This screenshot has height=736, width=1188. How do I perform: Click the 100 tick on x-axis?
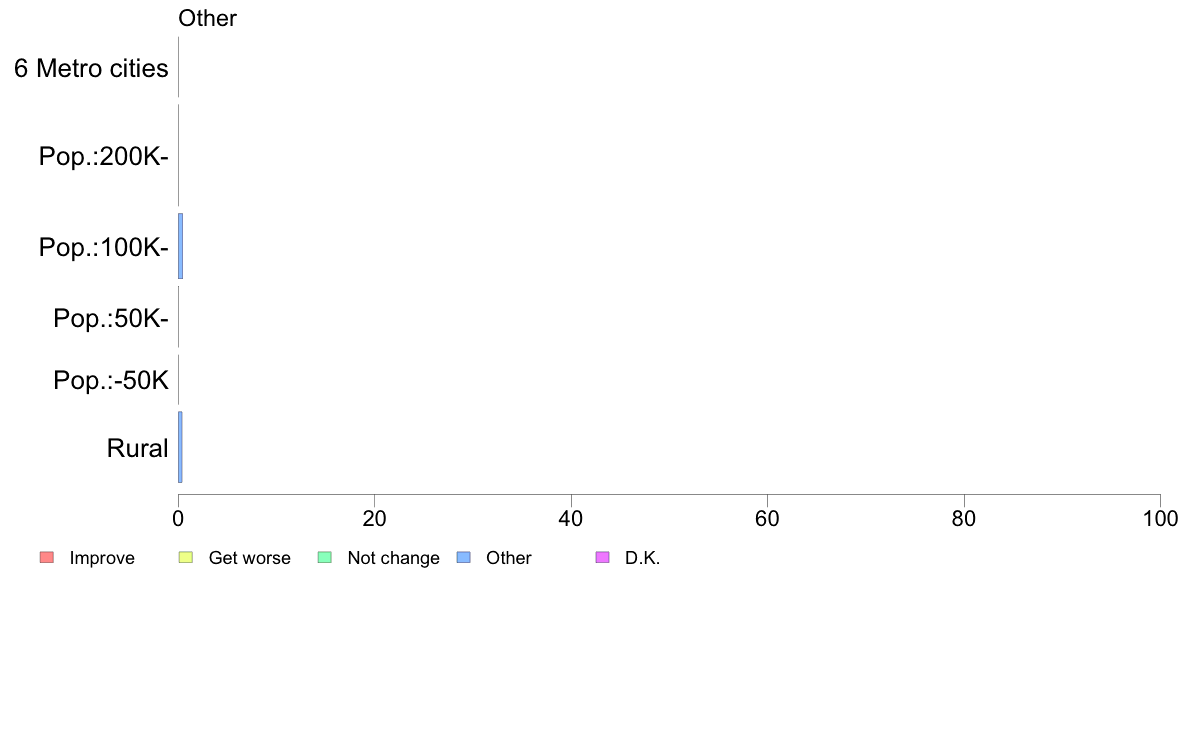pyautogui.click(x=1160, y=518)
